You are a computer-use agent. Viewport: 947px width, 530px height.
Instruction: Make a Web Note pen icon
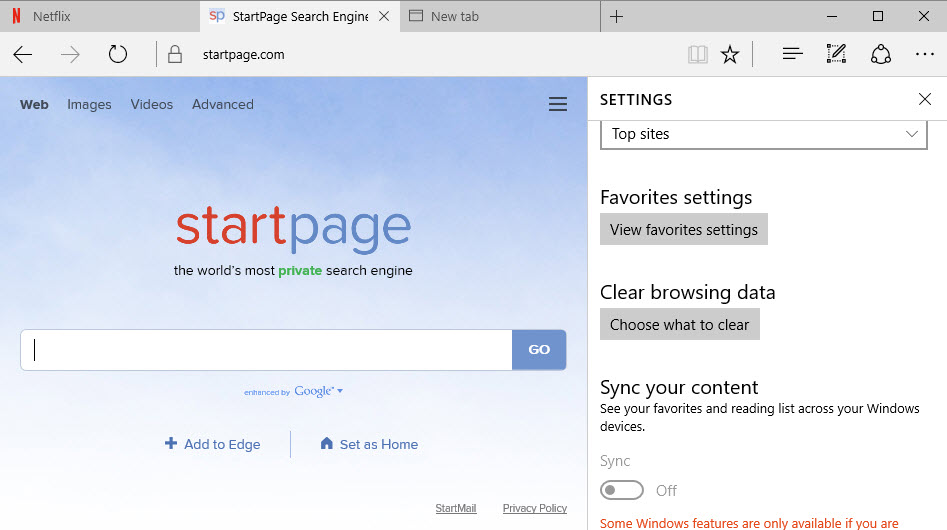click(837, 55)
